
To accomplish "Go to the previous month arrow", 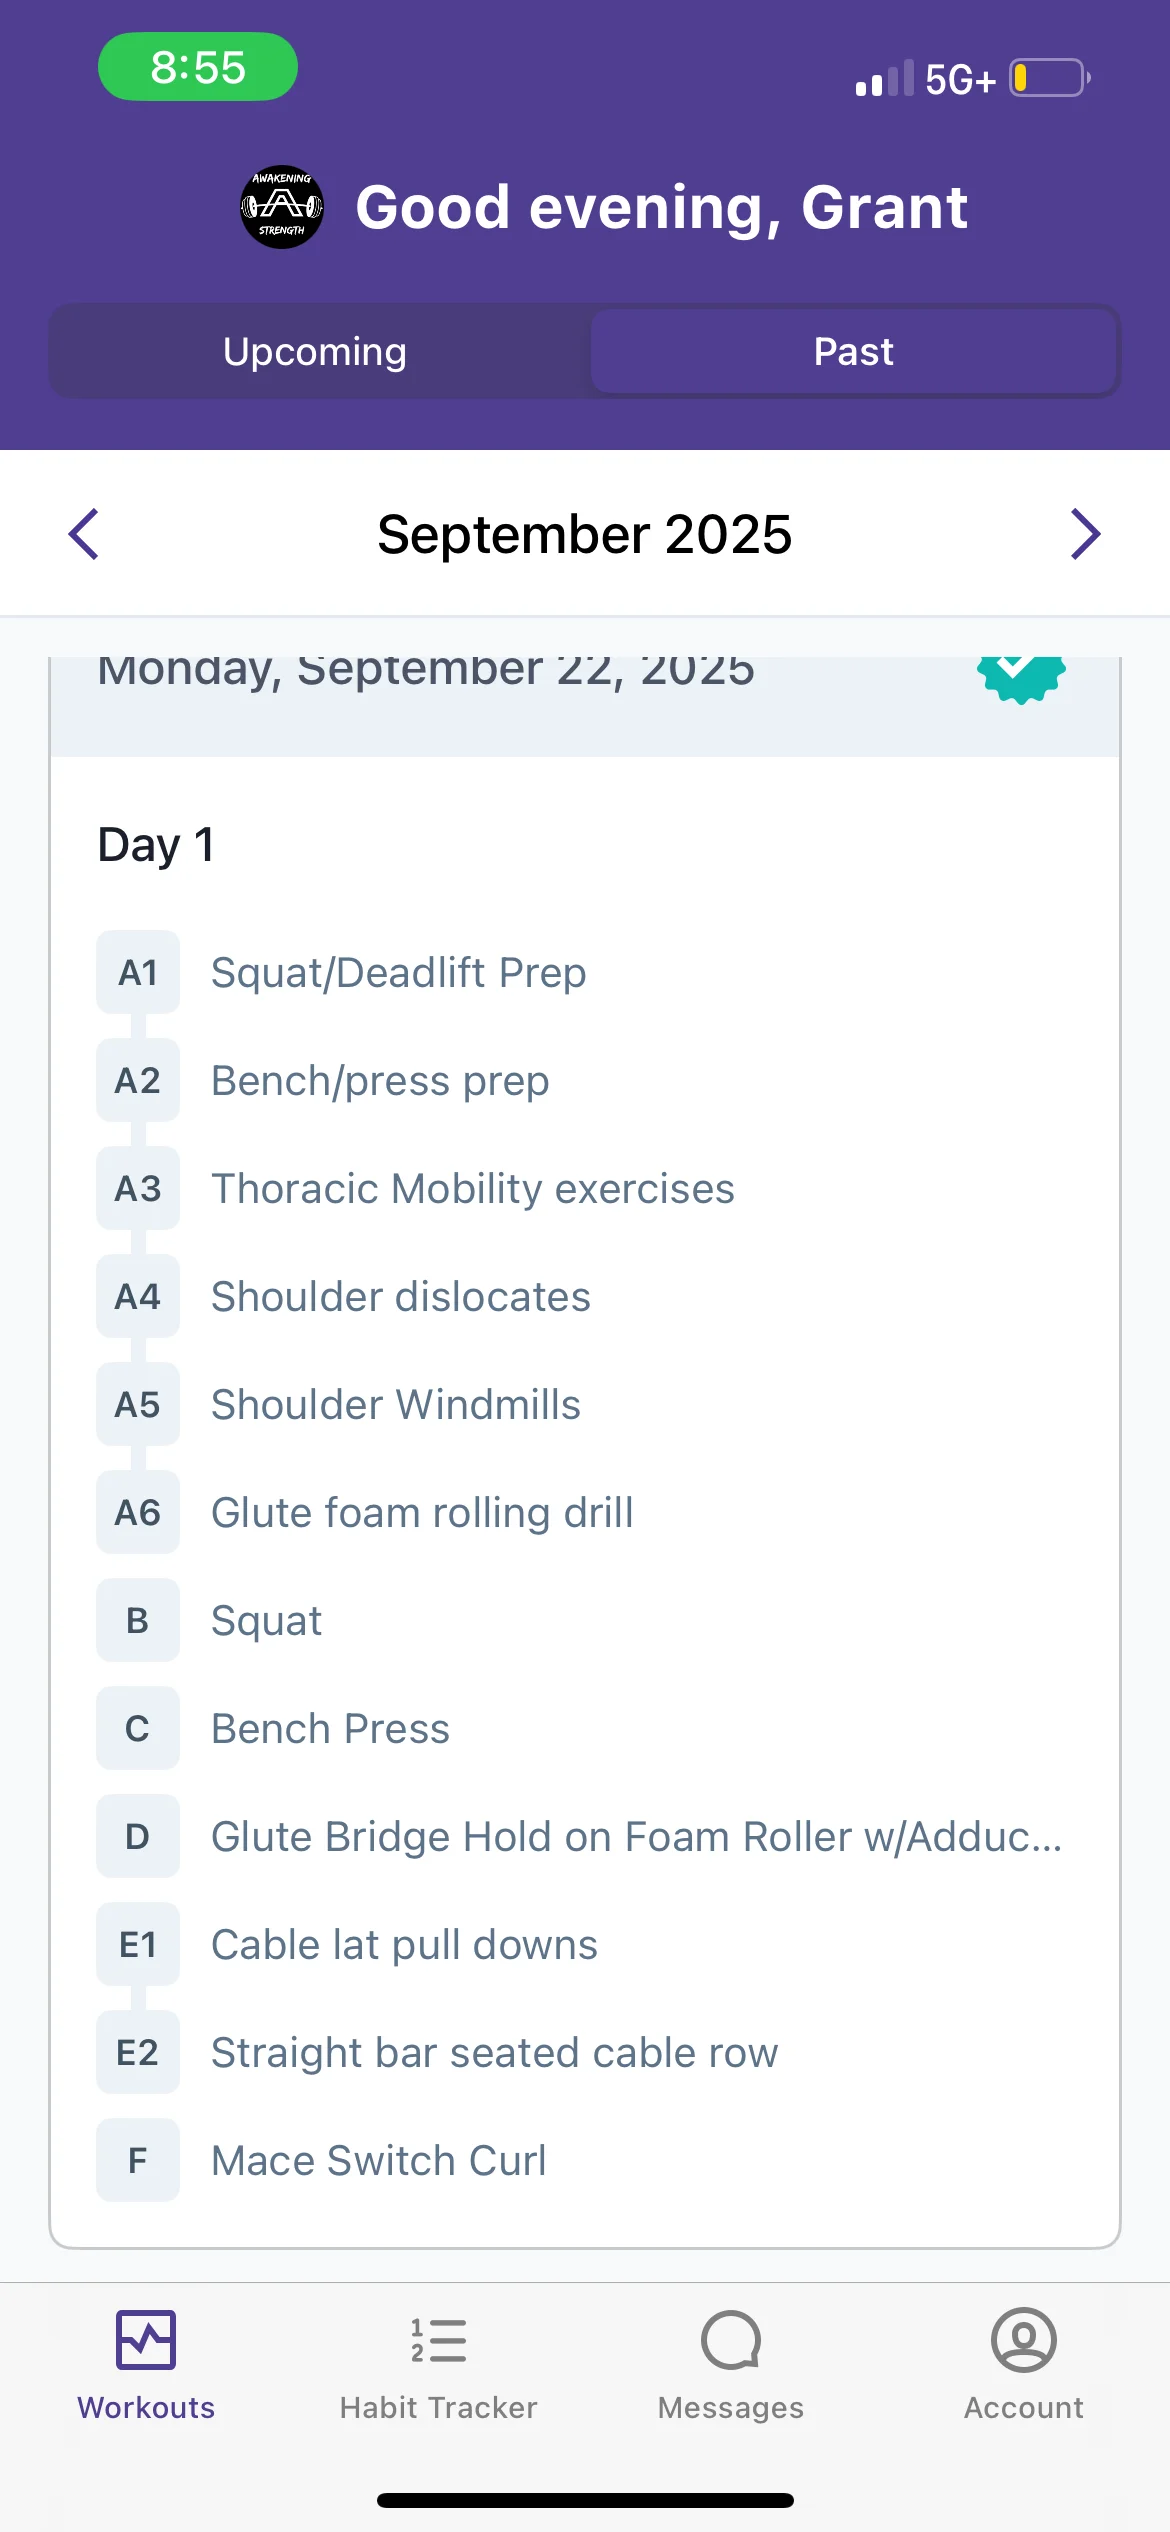I will [84, 534].
